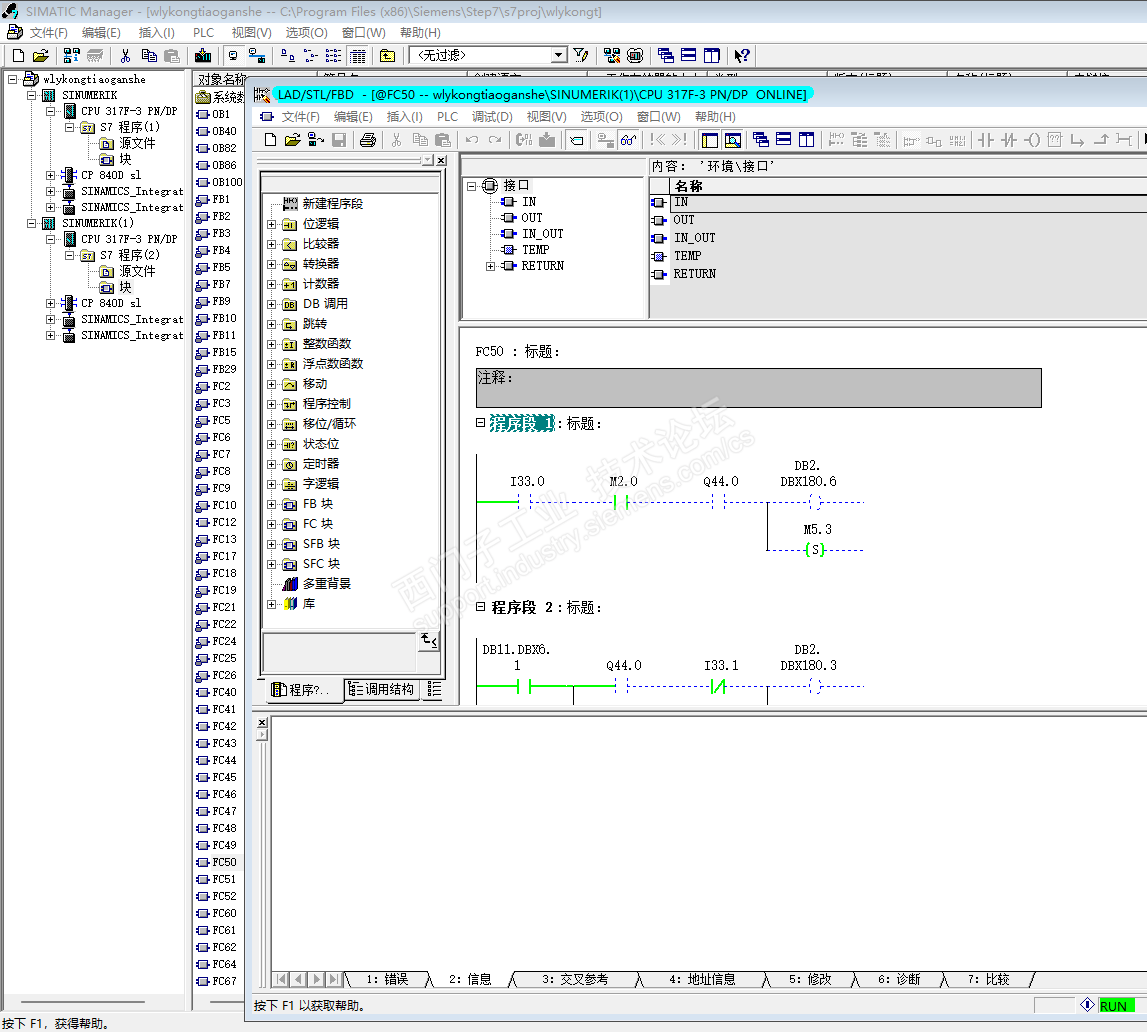Viewport: 1147px width, 1032px height.
Task: Click the context help arrow icon
Action: tap(742, 56)
